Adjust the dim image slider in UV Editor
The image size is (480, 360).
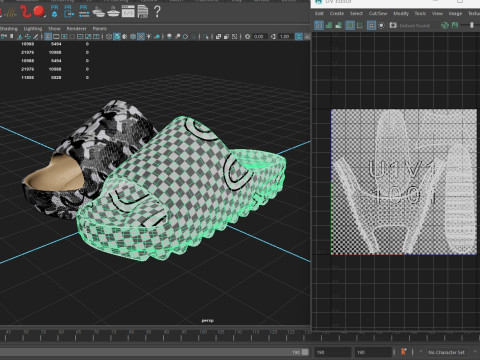pos(472,25)
